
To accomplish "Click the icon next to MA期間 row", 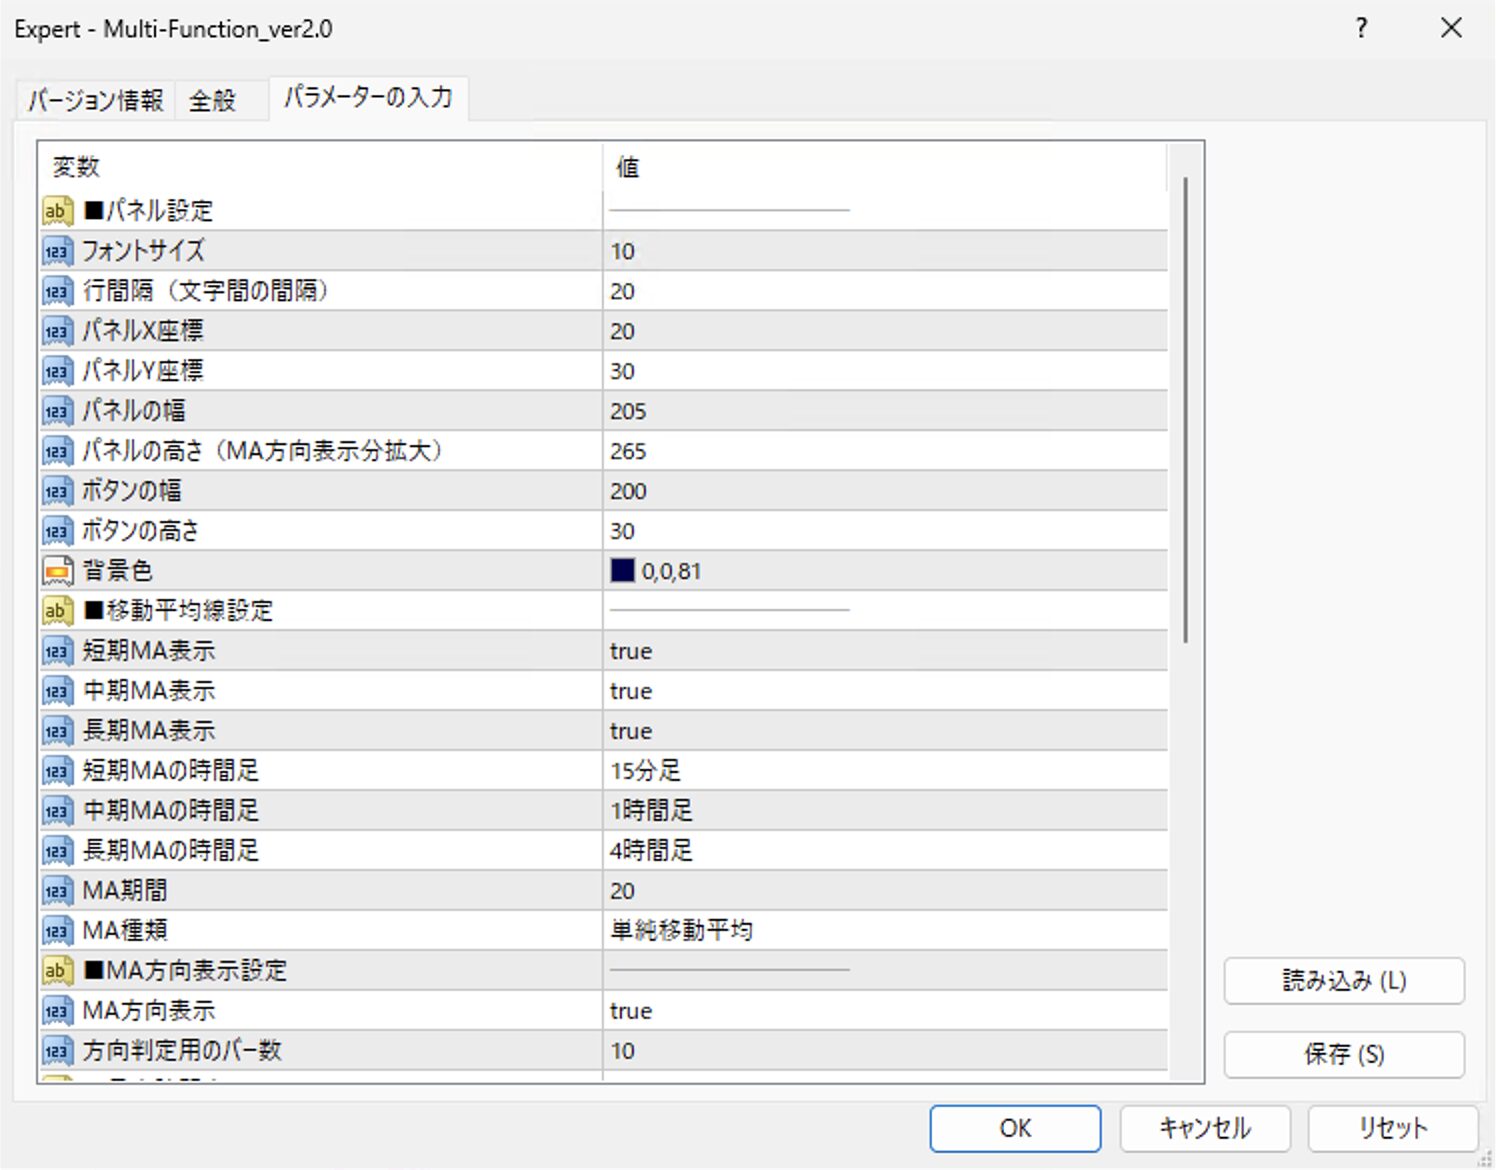I will pos(57,891).
